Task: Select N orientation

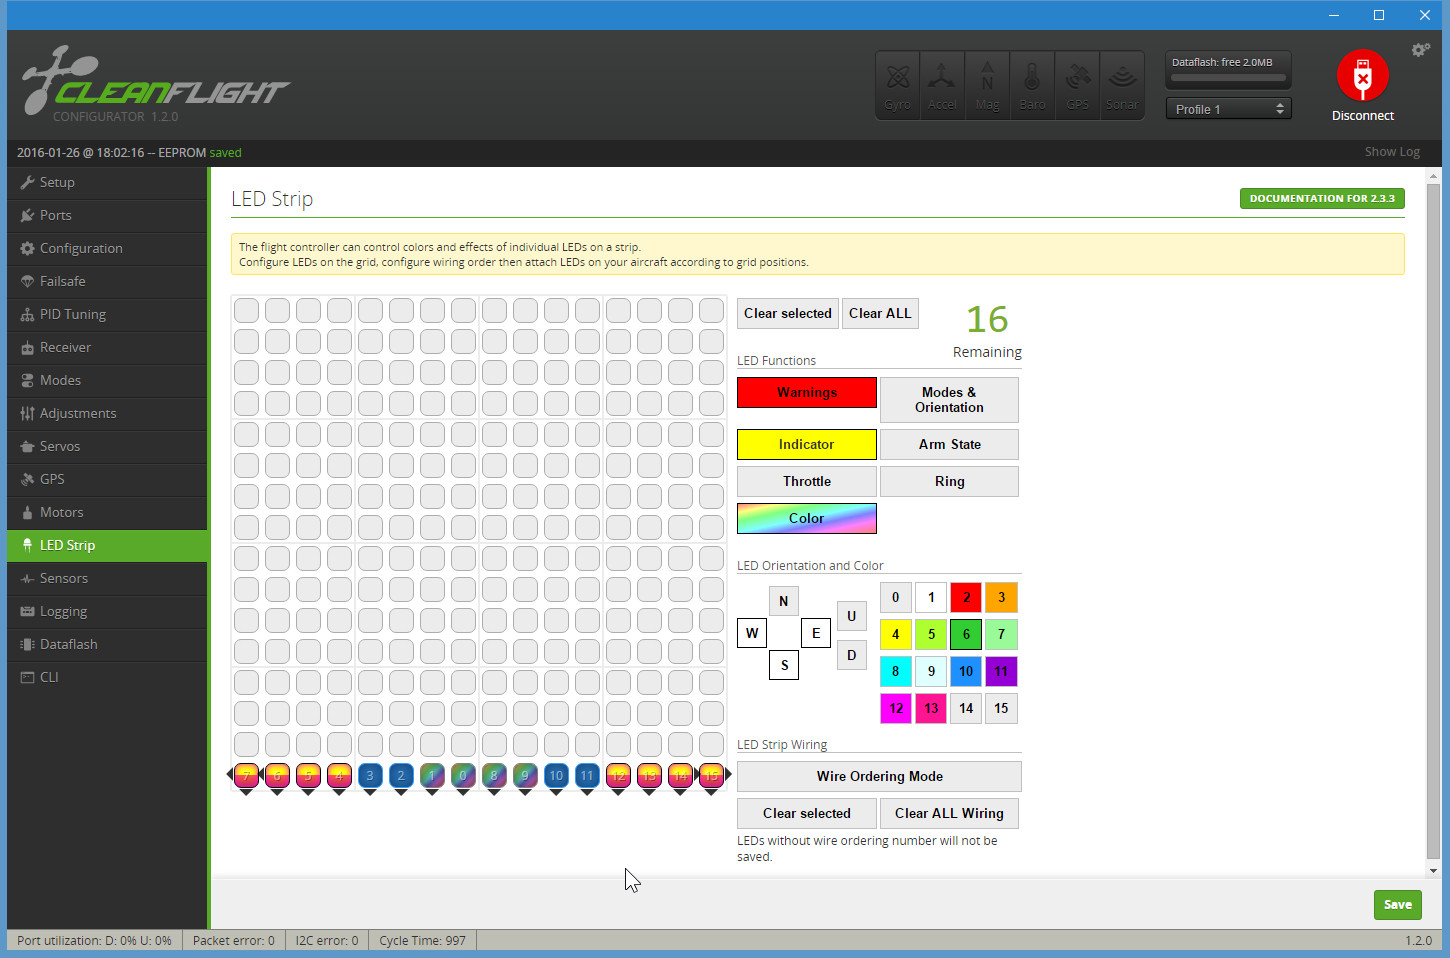Action: pos(784,601)
